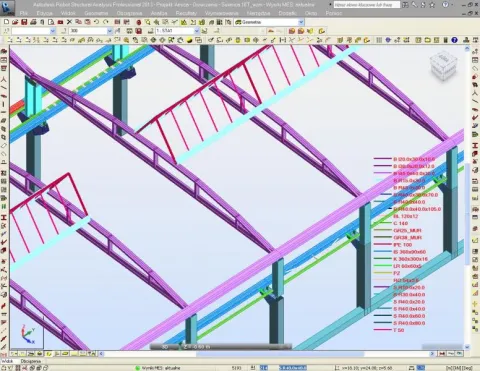This screenshot has width=480, height=371.
Task: Click the Print icon in the top toolbar
Action: [33, 22]
